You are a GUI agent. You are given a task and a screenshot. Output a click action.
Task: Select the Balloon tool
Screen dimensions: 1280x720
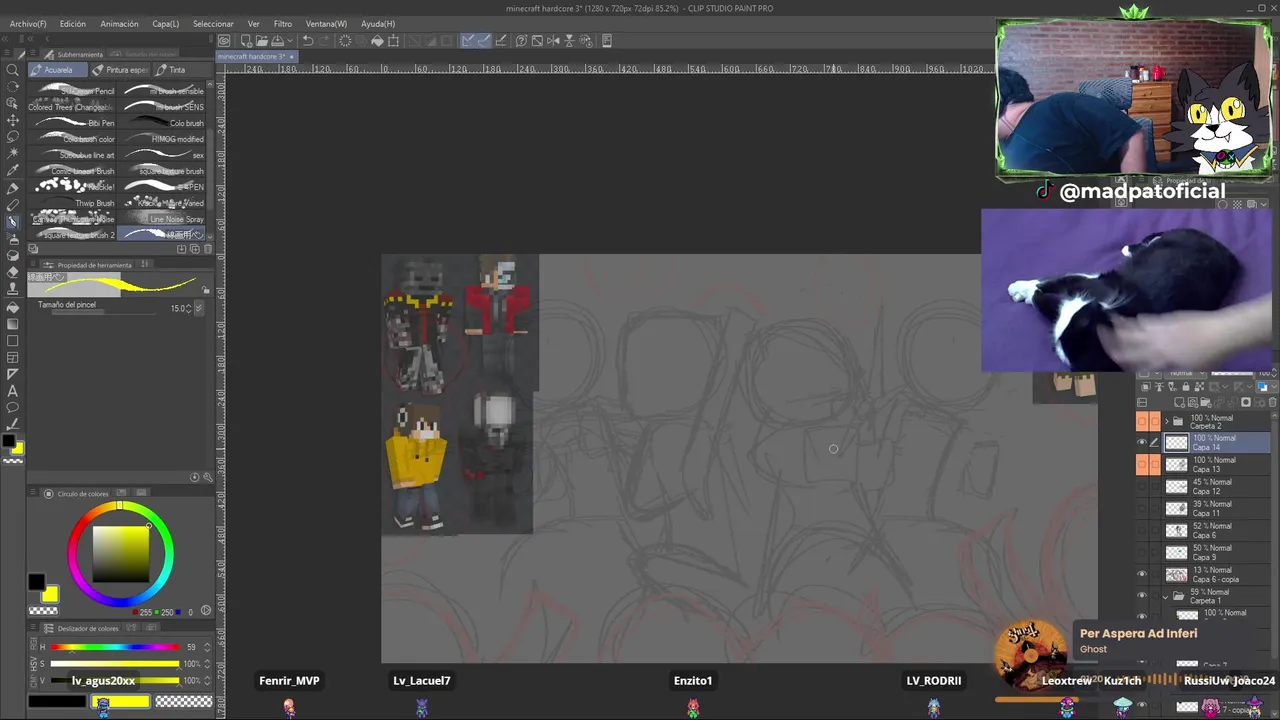[13, 408]
